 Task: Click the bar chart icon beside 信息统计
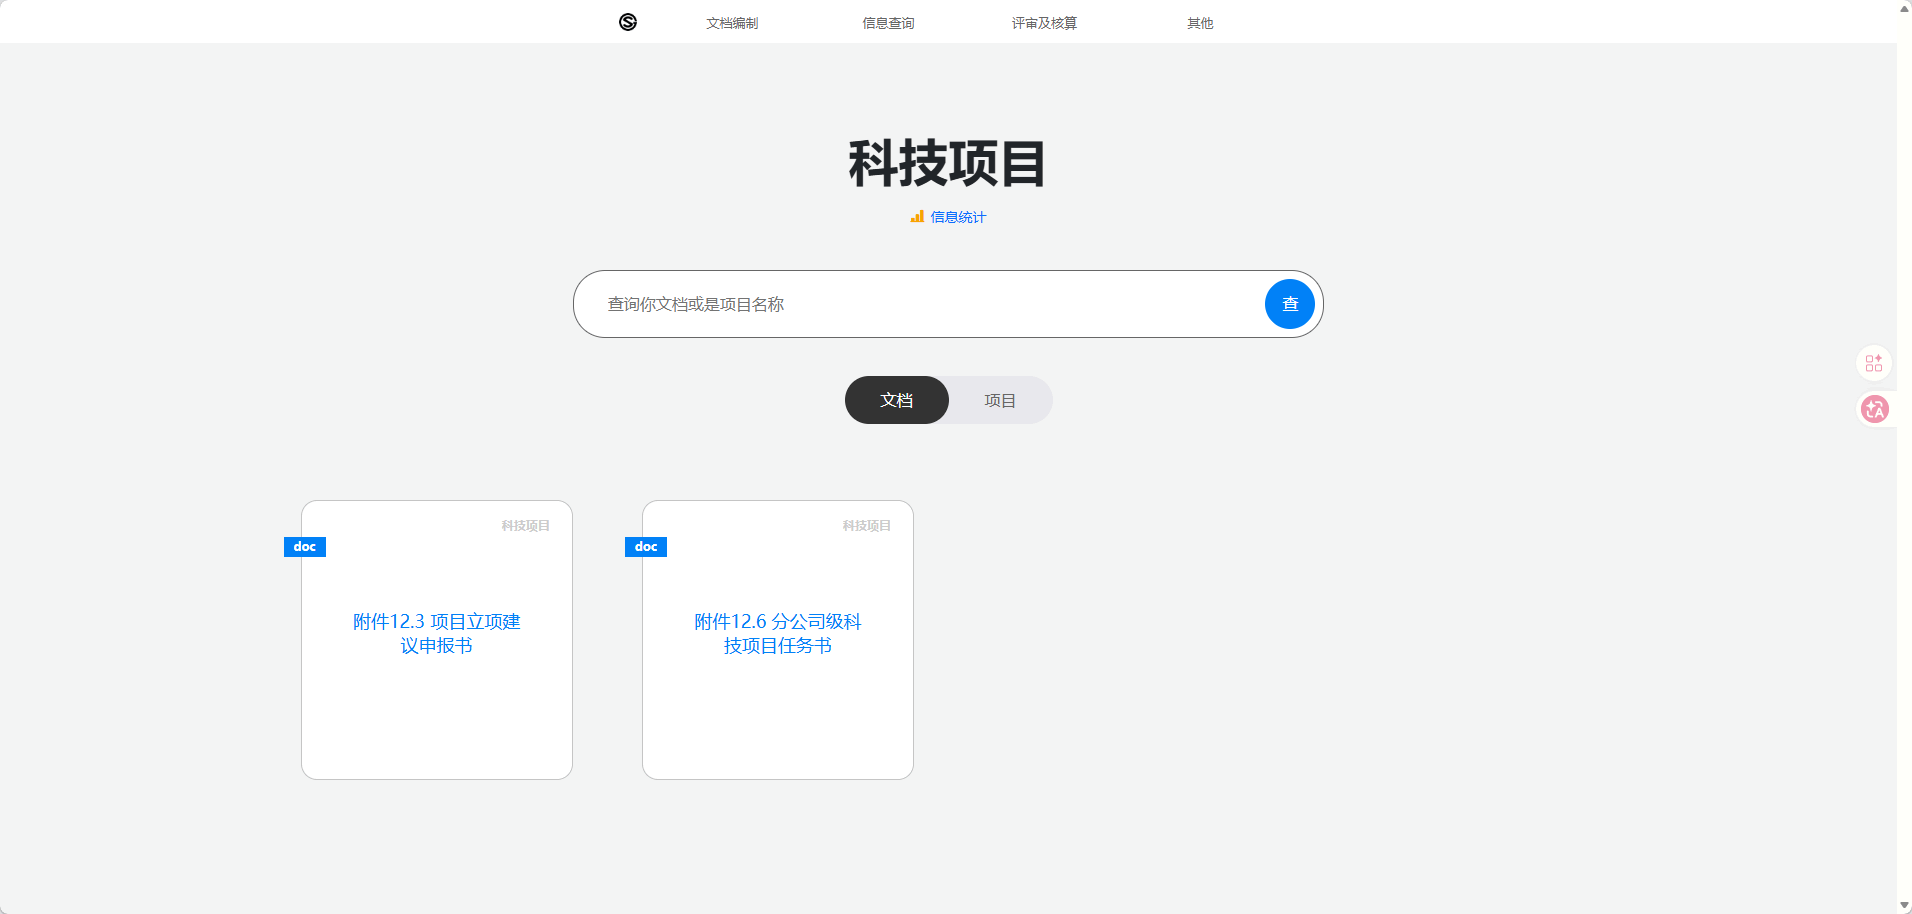[917, 216]
